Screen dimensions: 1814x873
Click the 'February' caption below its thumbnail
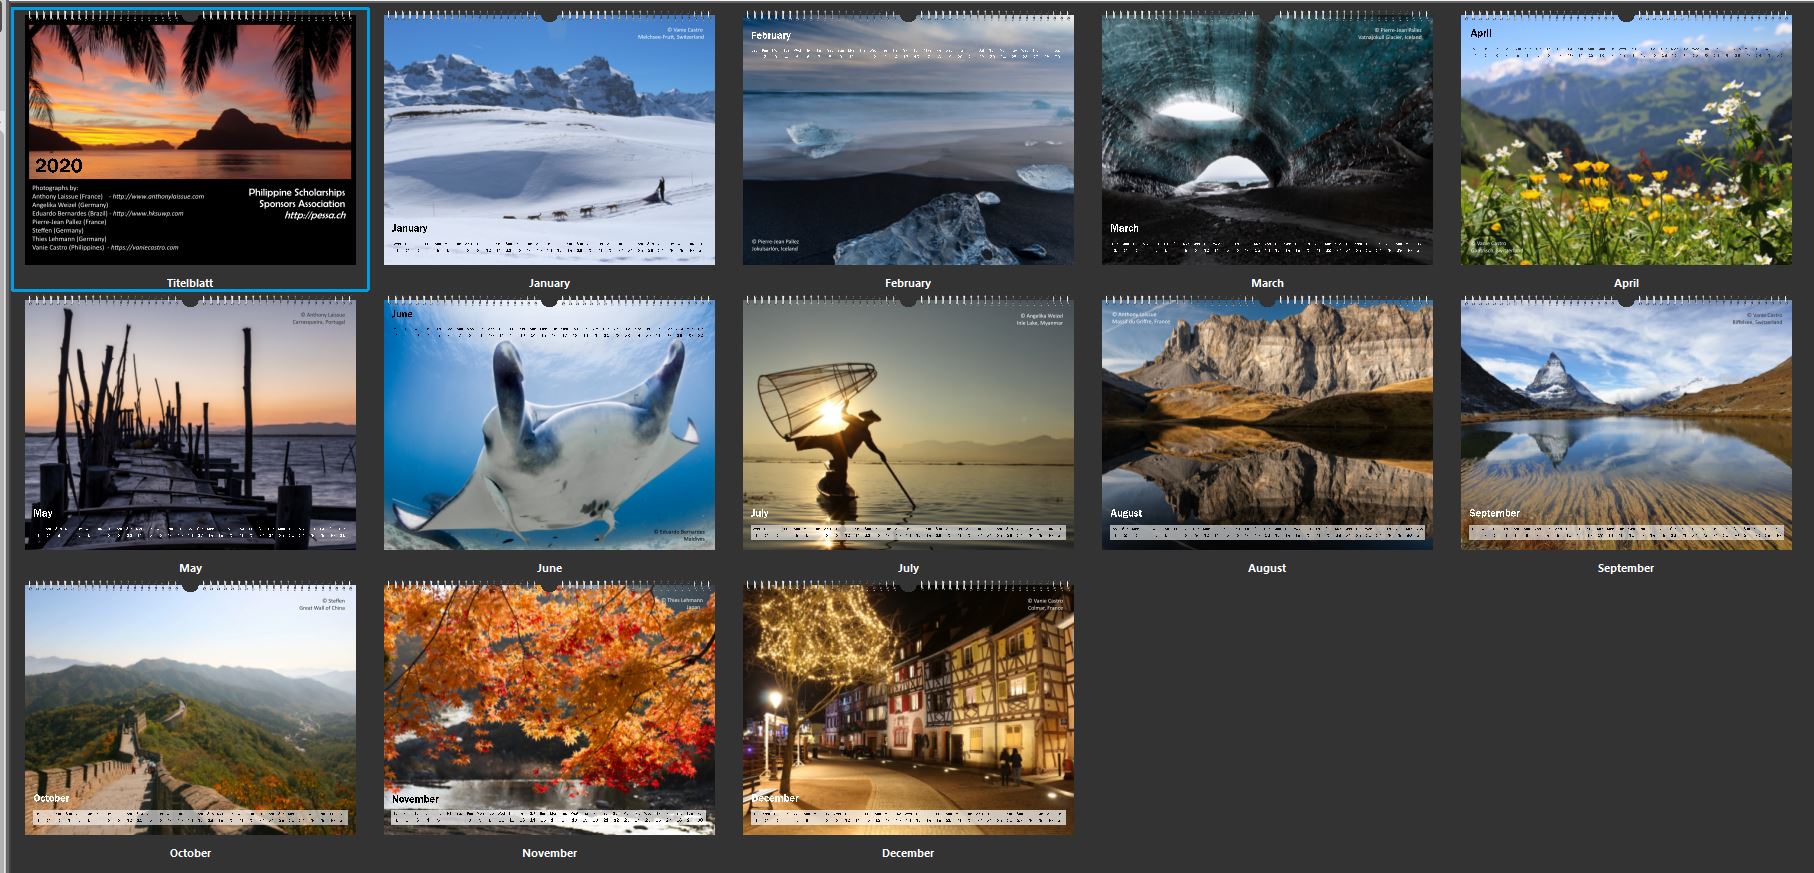[908, 283]
